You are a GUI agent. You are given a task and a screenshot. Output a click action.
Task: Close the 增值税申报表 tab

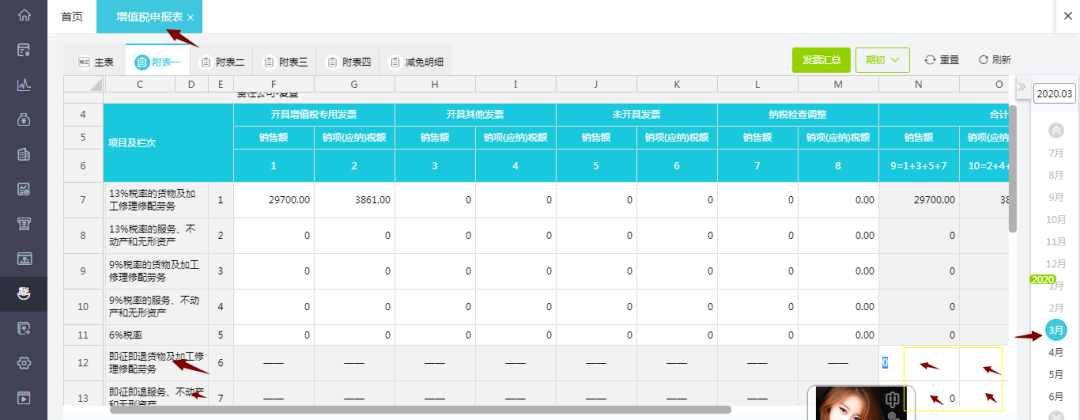coord(191,18)
